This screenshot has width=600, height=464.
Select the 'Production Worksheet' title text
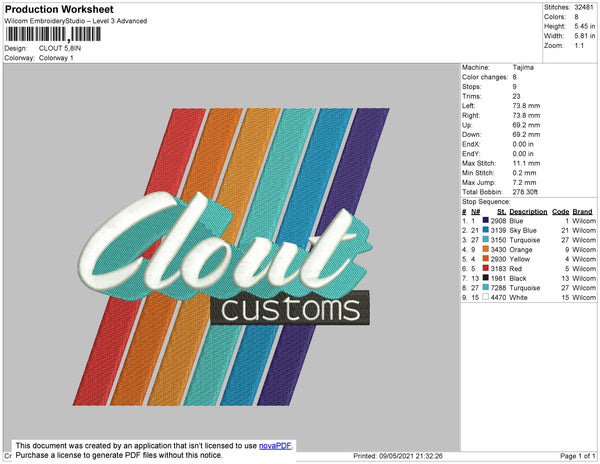tap(59, 9)
